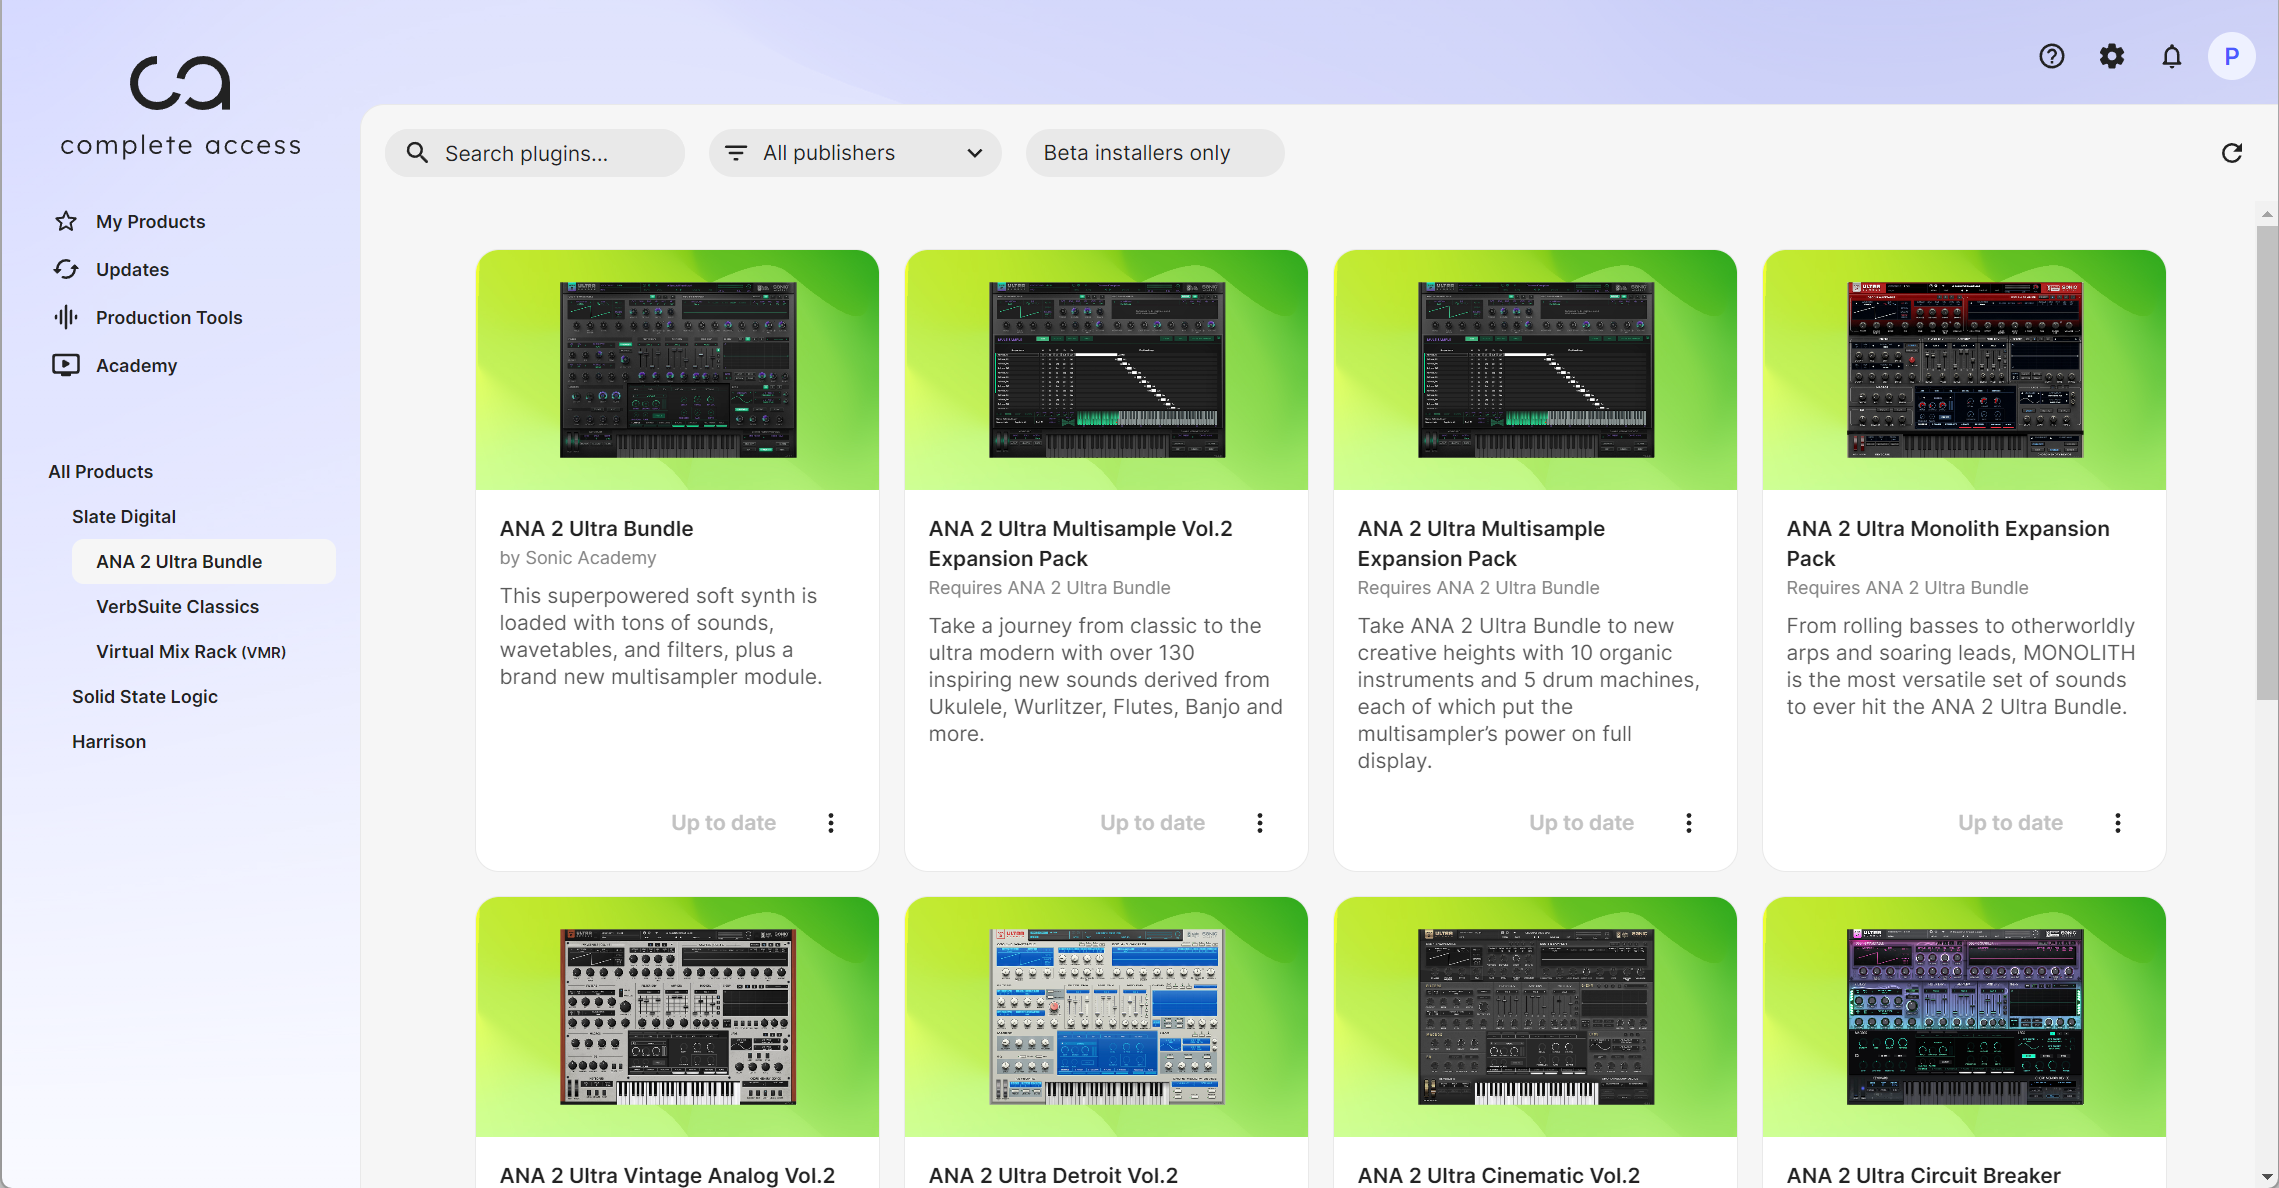Click ANA 2 Ultra Bundle card title
The width and height of the screenshot is (2279, 1188).
[x=596, y=528]
